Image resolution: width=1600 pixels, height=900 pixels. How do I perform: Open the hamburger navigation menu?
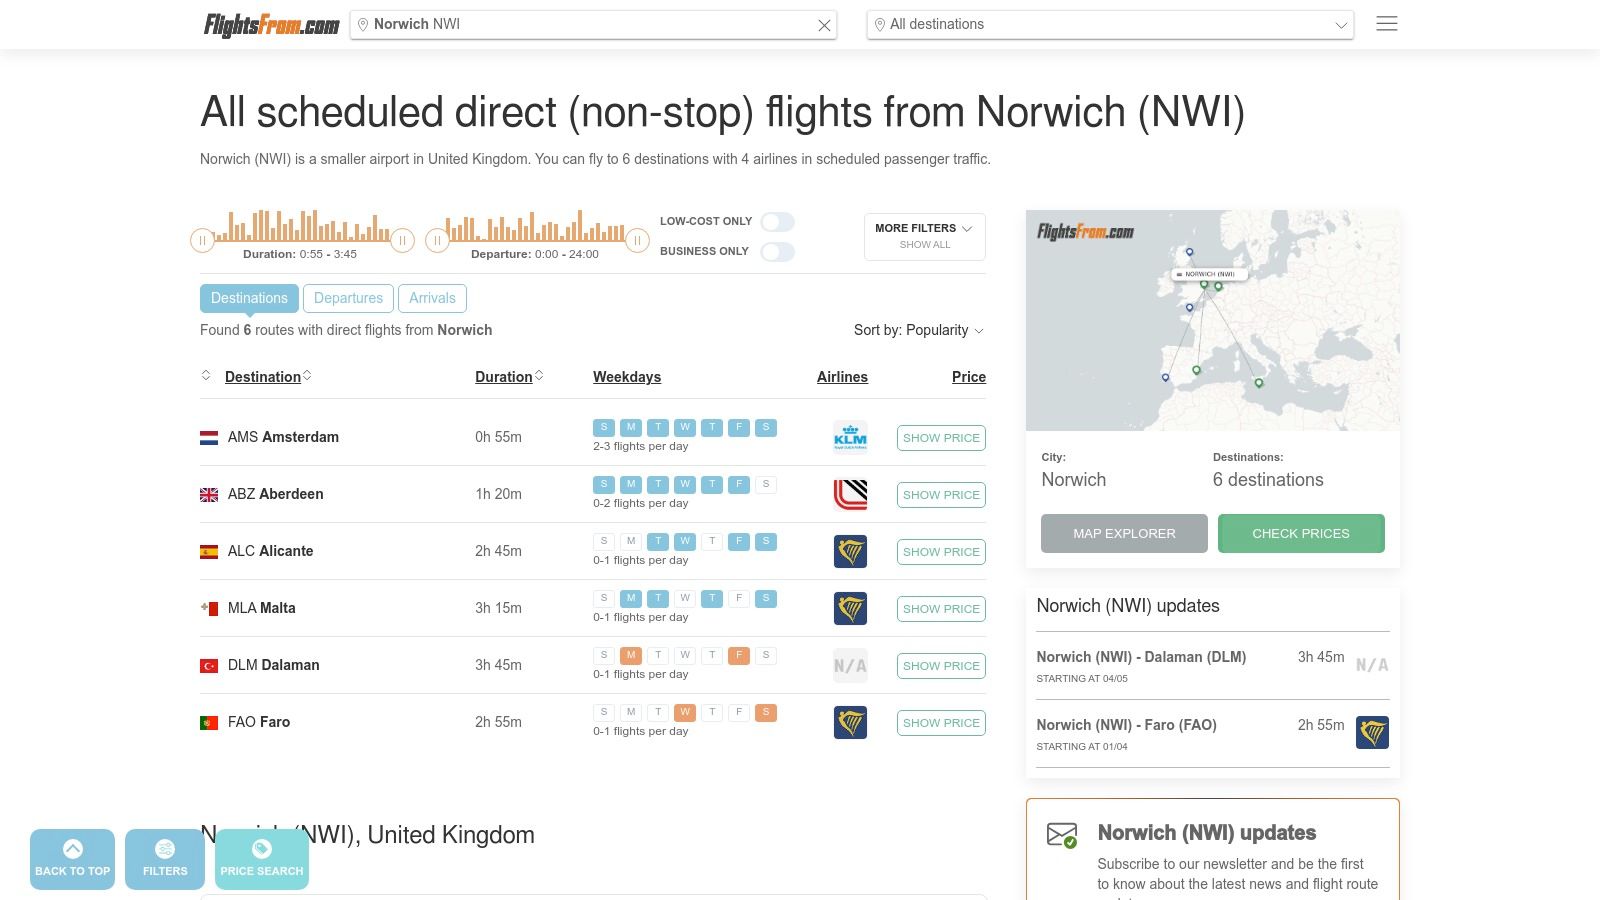click(1387, 24)
